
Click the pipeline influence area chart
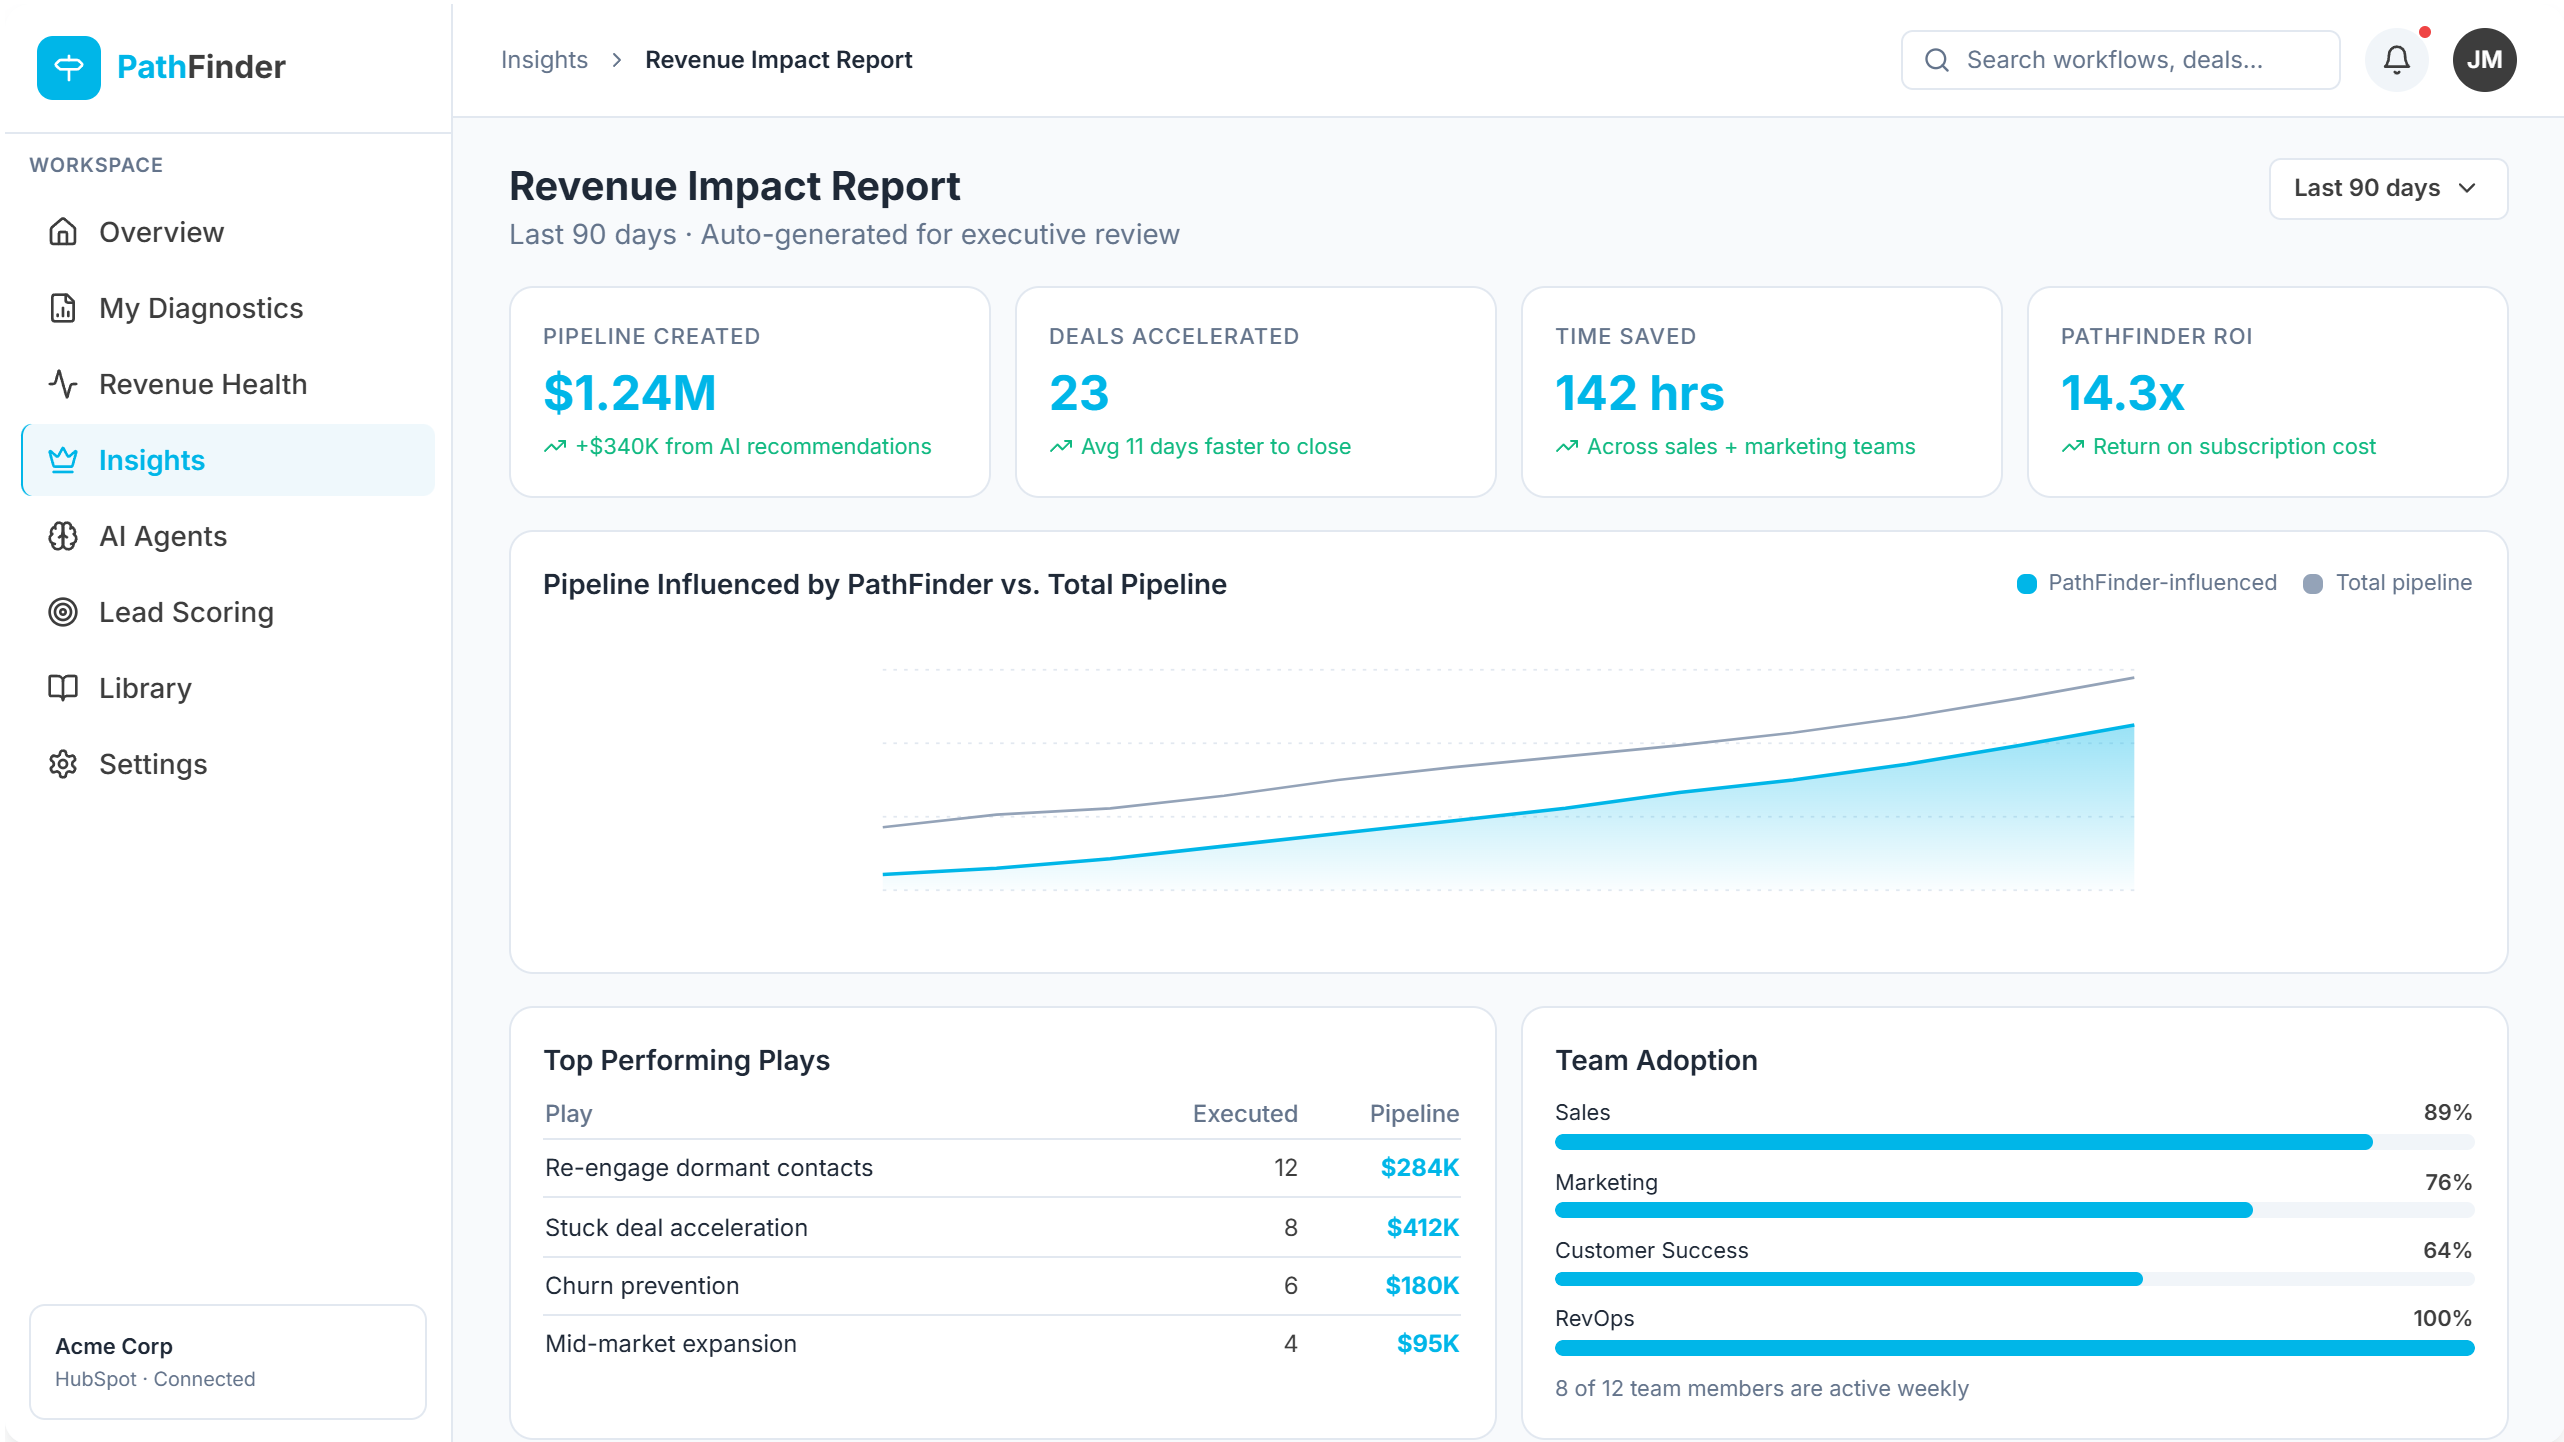click(1508, 780)
